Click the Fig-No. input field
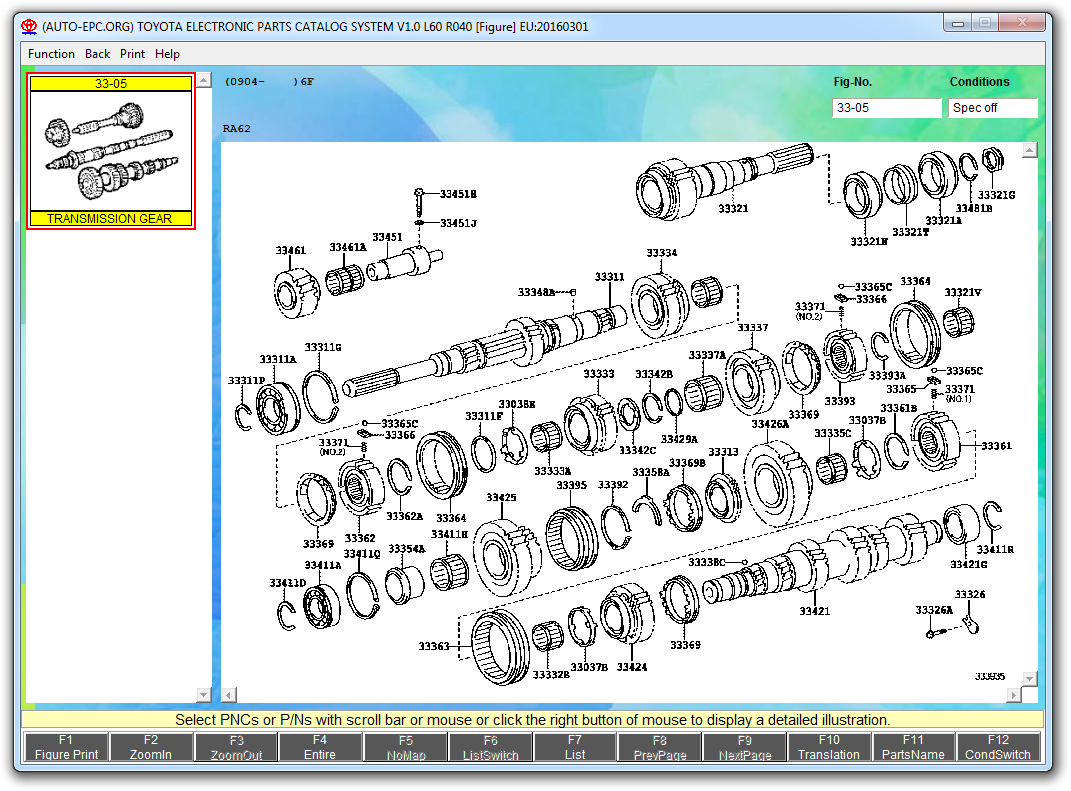The width and height of the screenshot is (1071, 791). (886, 108)
